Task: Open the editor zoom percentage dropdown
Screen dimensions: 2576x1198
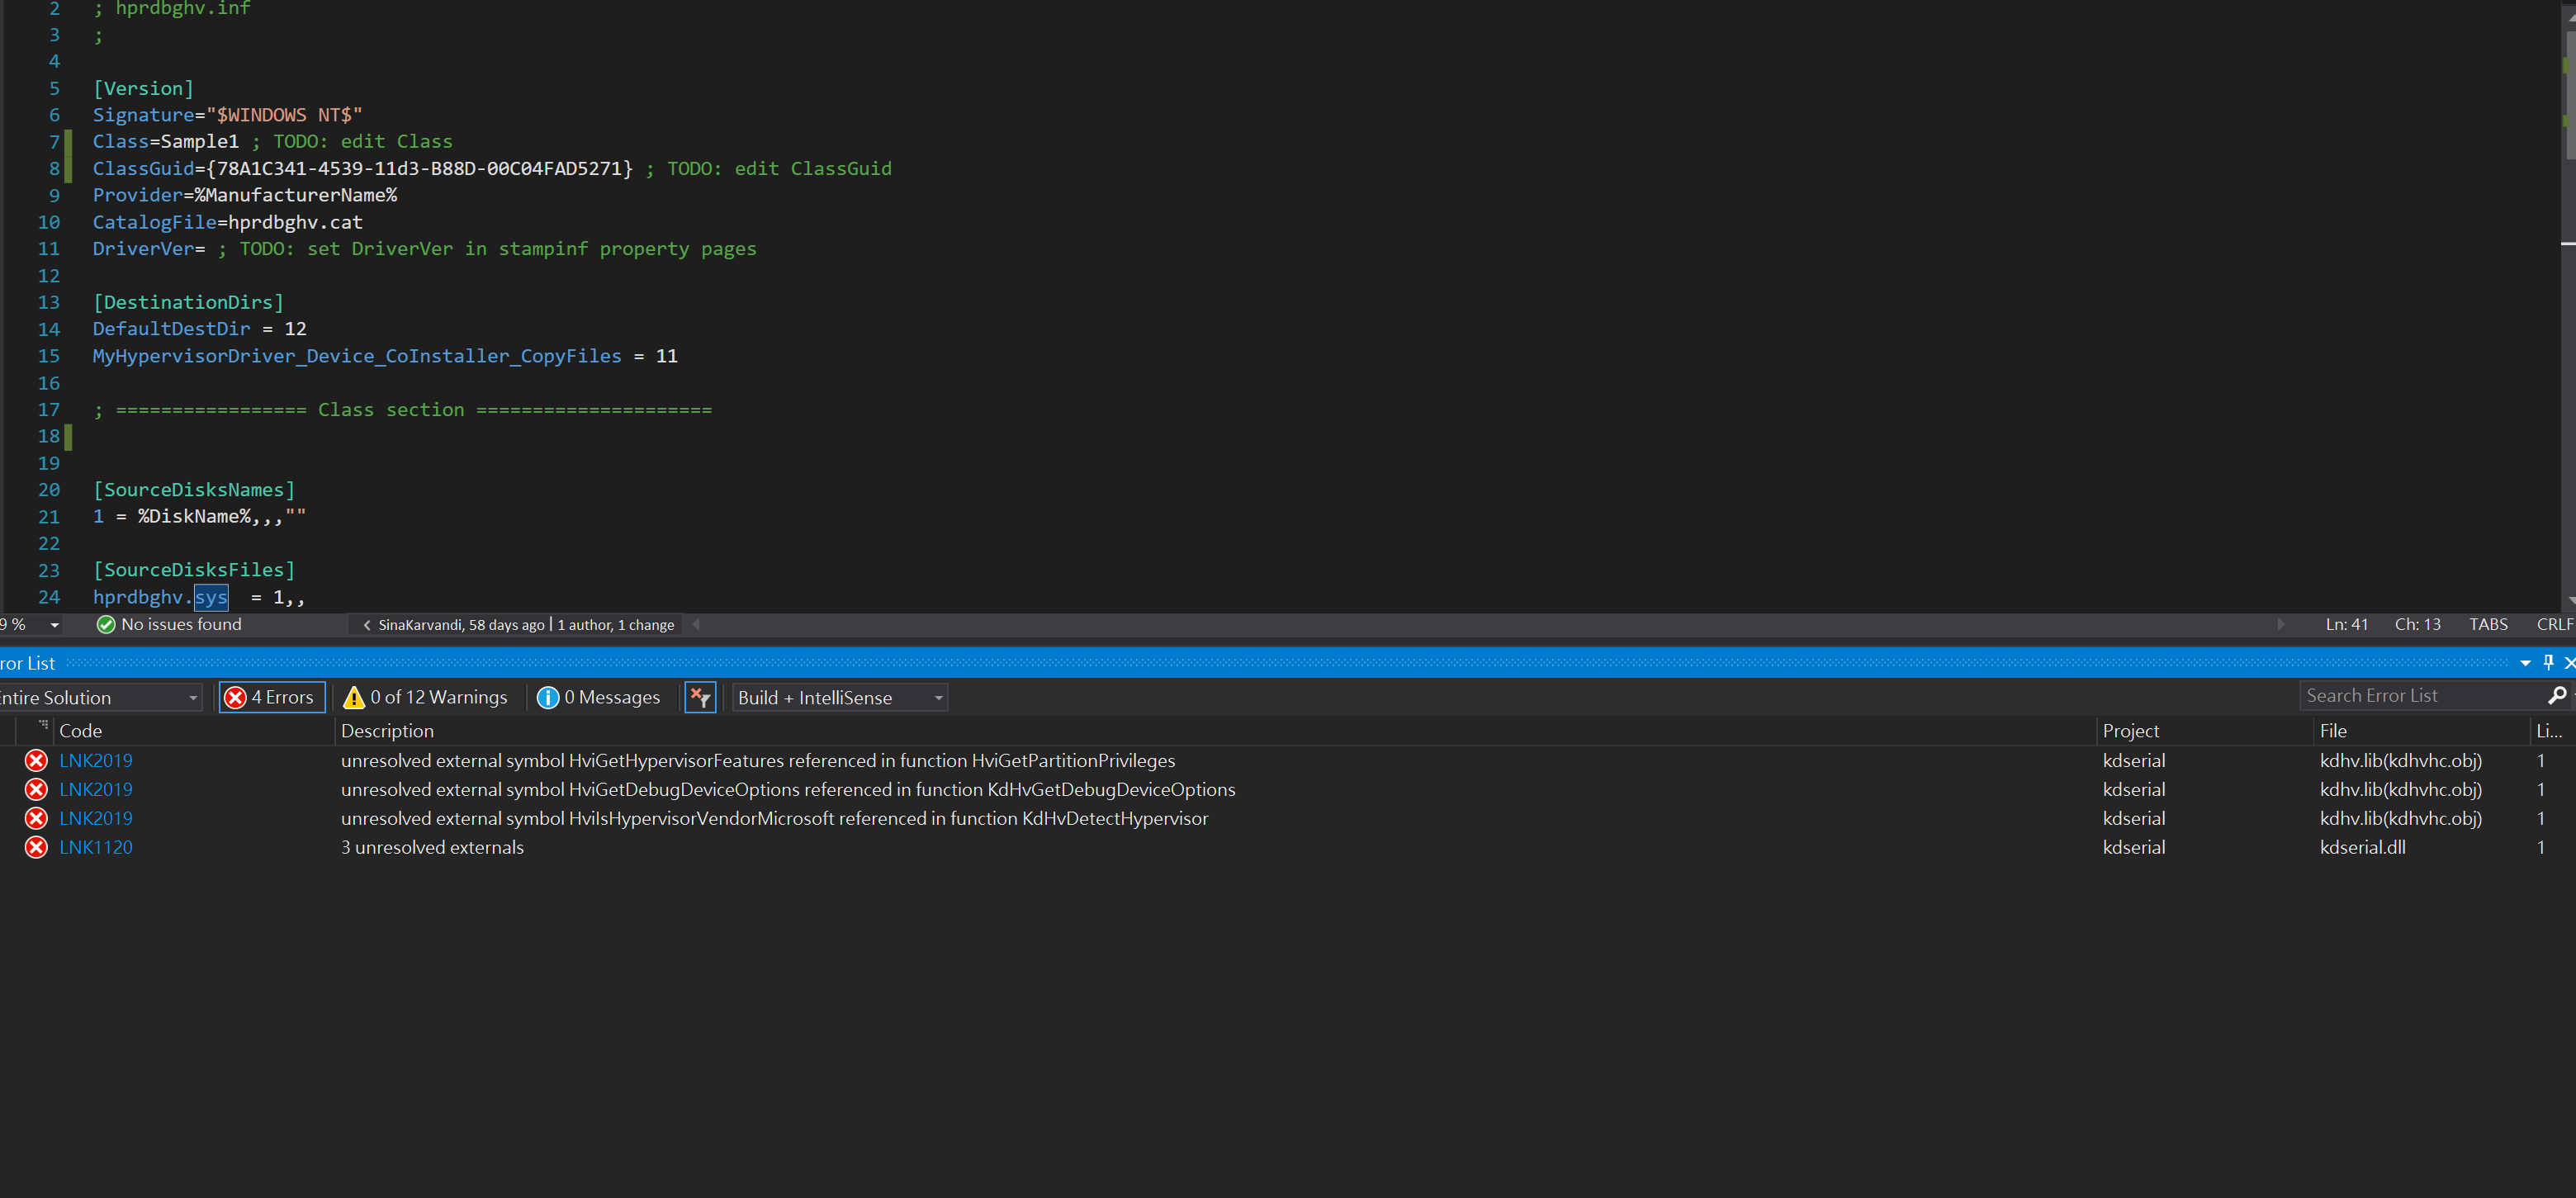Action: 55,624
